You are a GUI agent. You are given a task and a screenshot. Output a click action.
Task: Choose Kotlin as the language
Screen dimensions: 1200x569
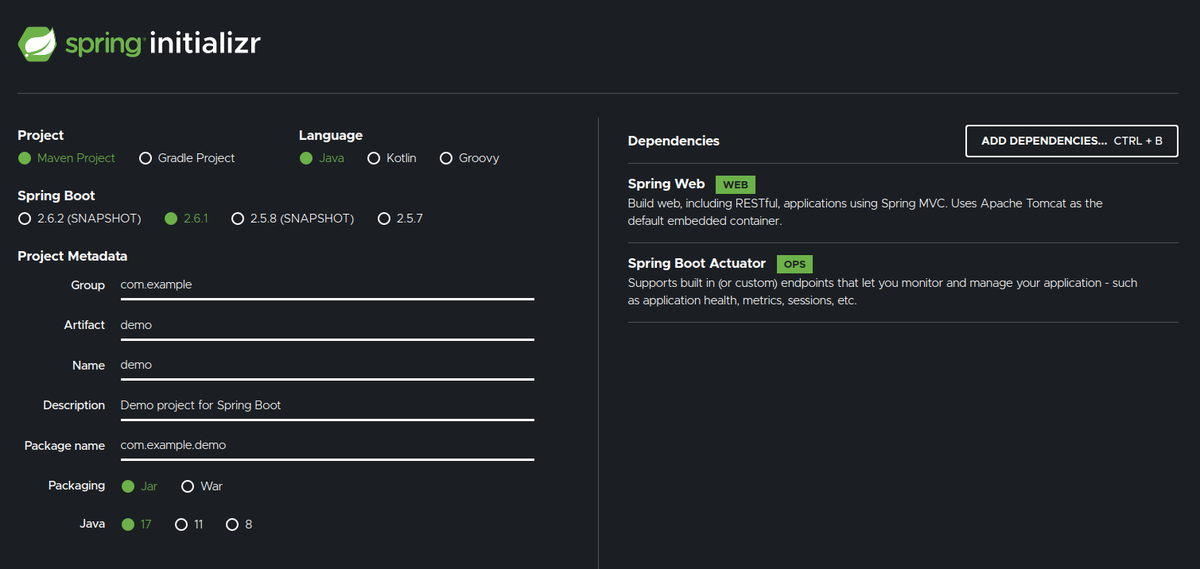point(392,158)
